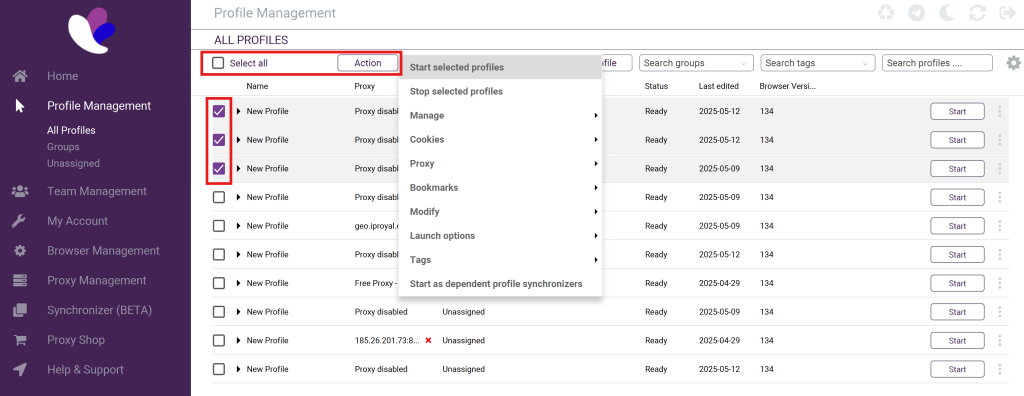Viewport: 1024px width, 396px height.
Task: Click Start button for the last profile
Action: pyautogui.click(x=957, y=369)
